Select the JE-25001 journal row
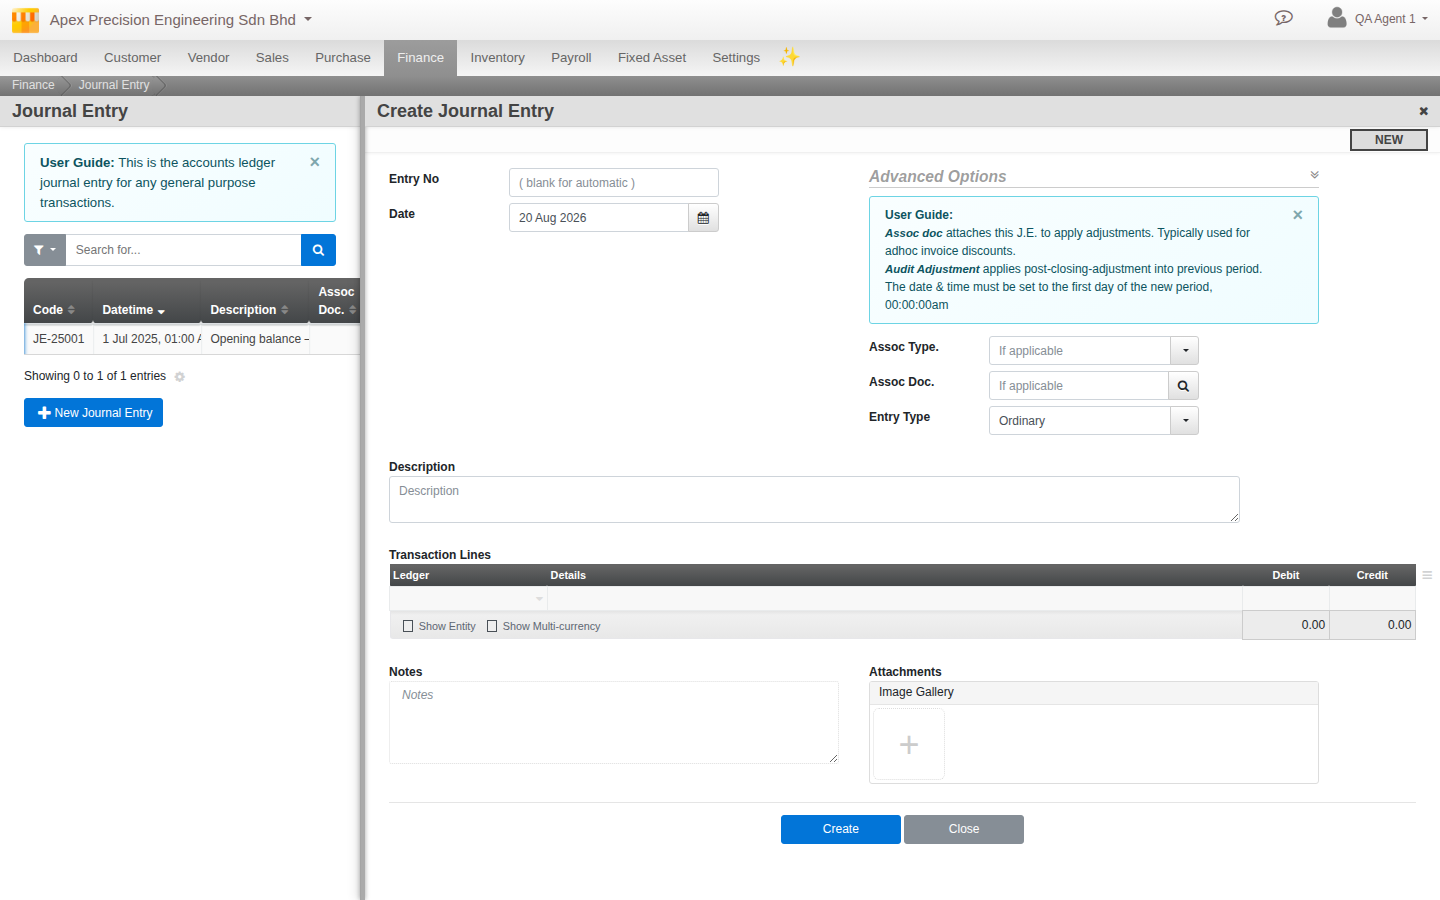1440x900 pixels. click(192, 339)
